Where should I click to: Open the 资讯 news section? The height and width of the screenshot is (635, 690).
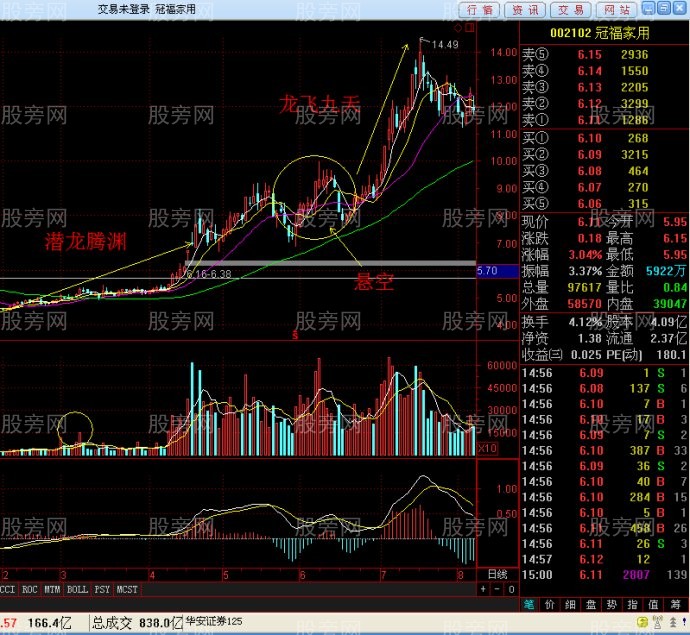coord(525,10)
